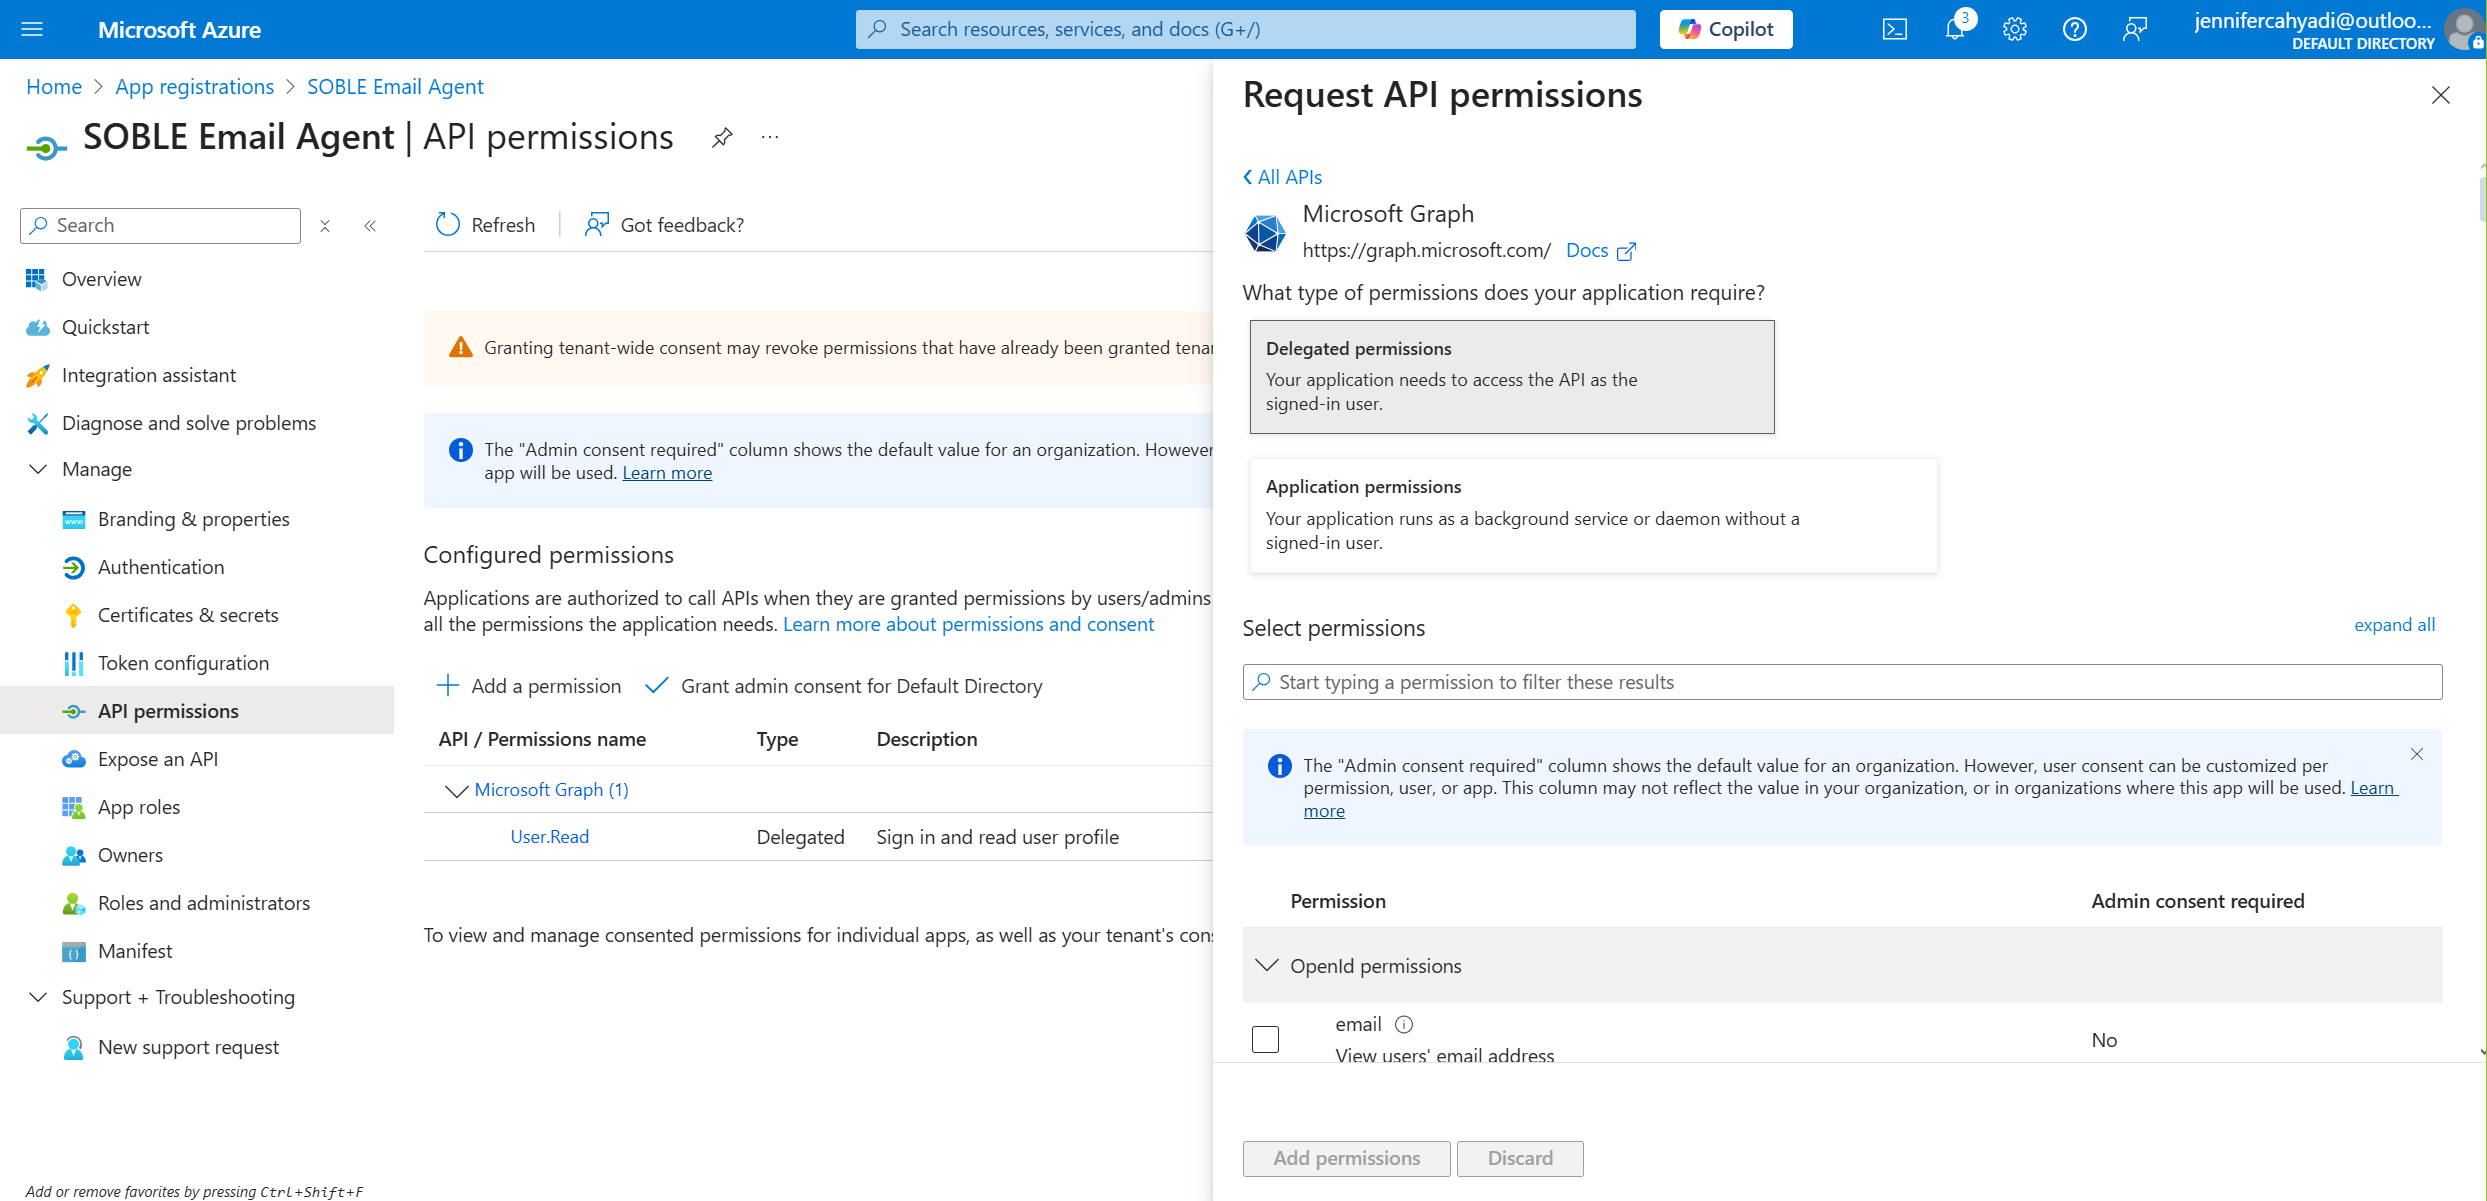Click Got feedback? in the toolbar
Screen dimensions: 2487x1201
pos(665,225)
